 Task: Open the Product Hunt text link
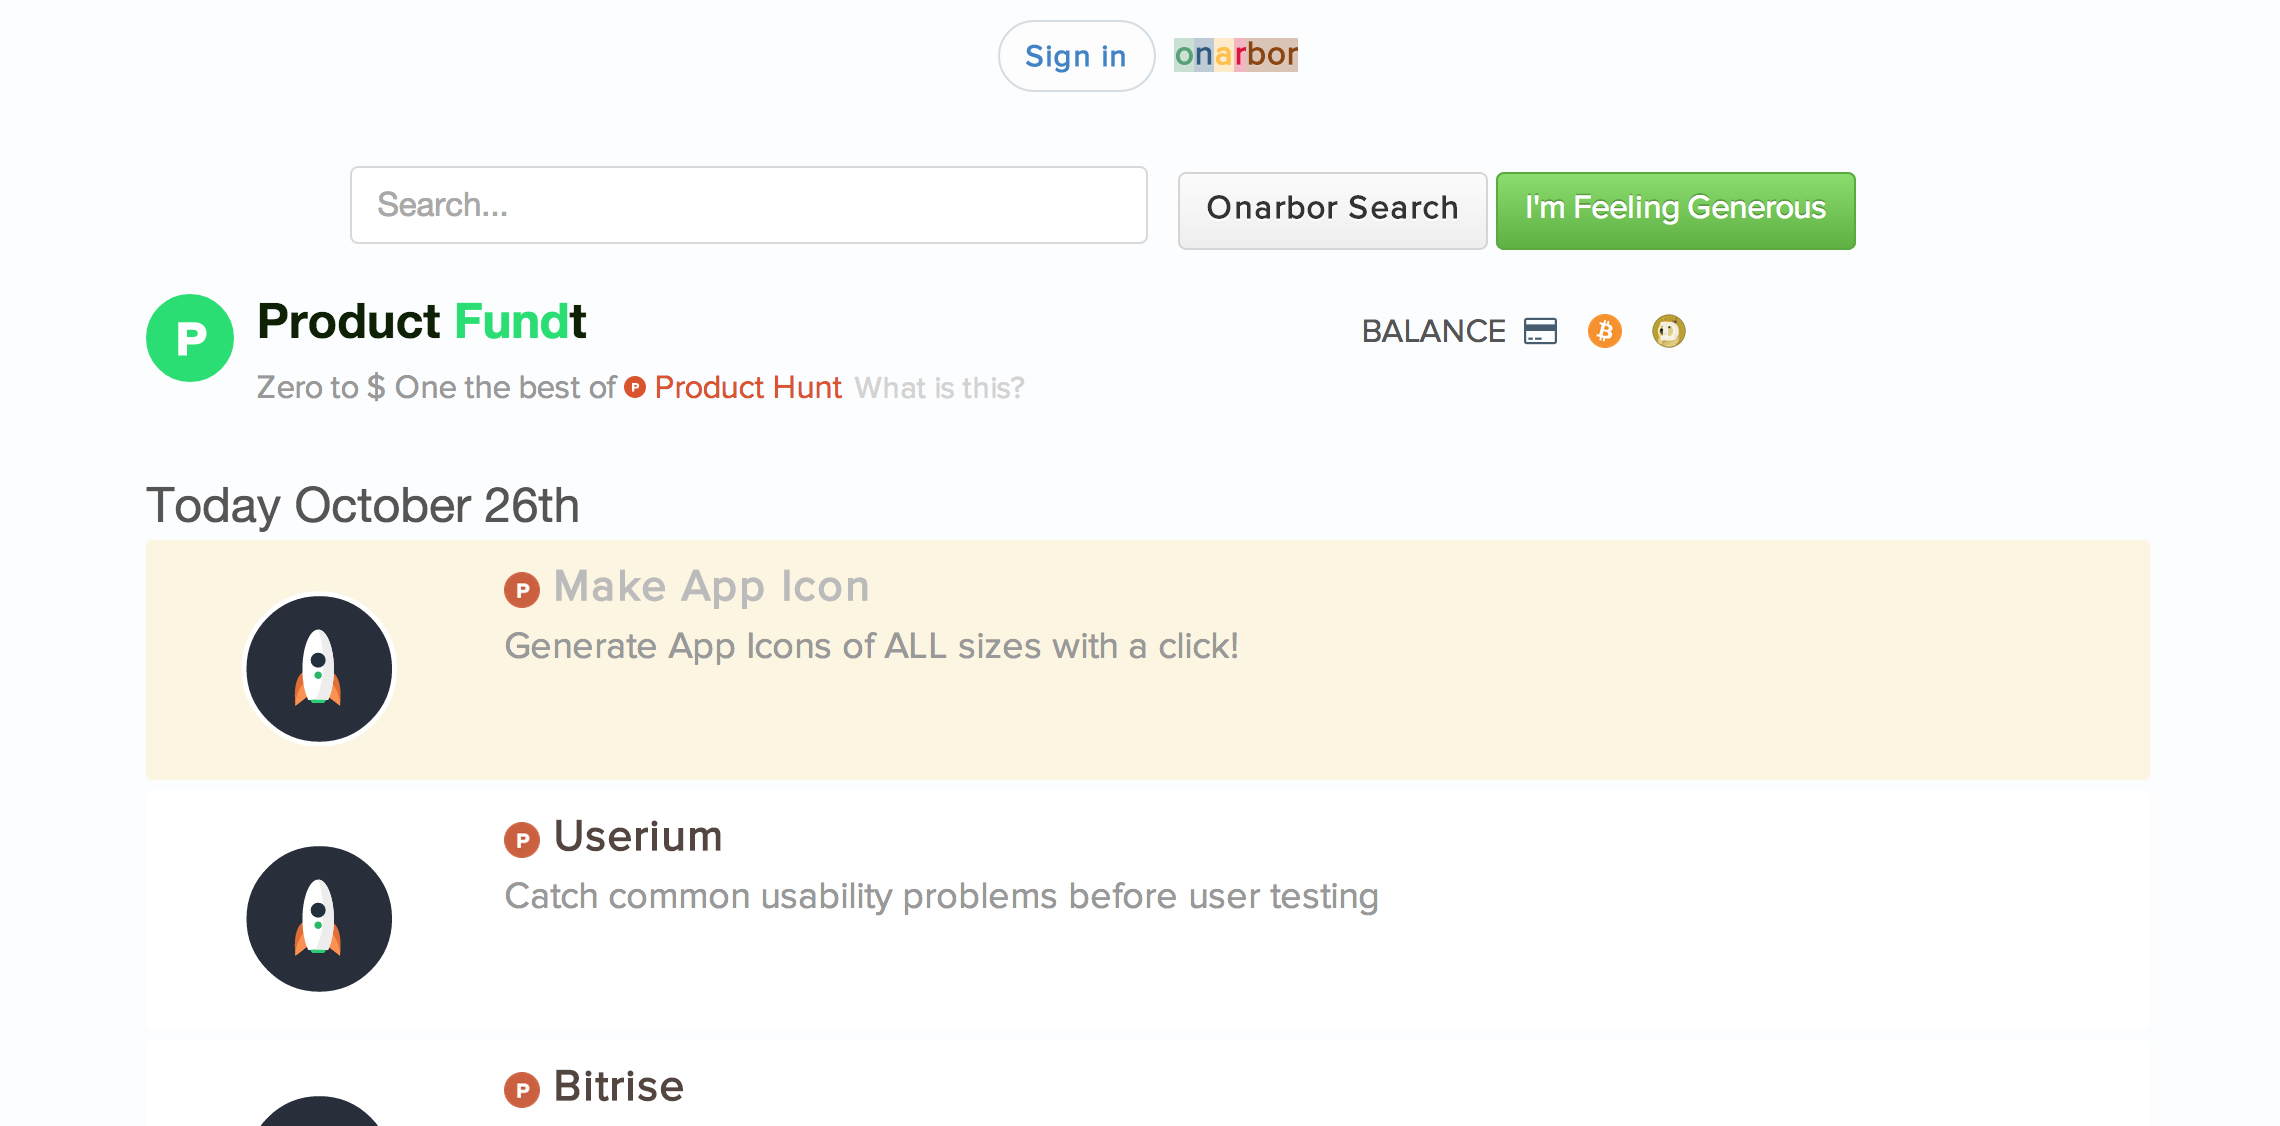coord(748,387)
